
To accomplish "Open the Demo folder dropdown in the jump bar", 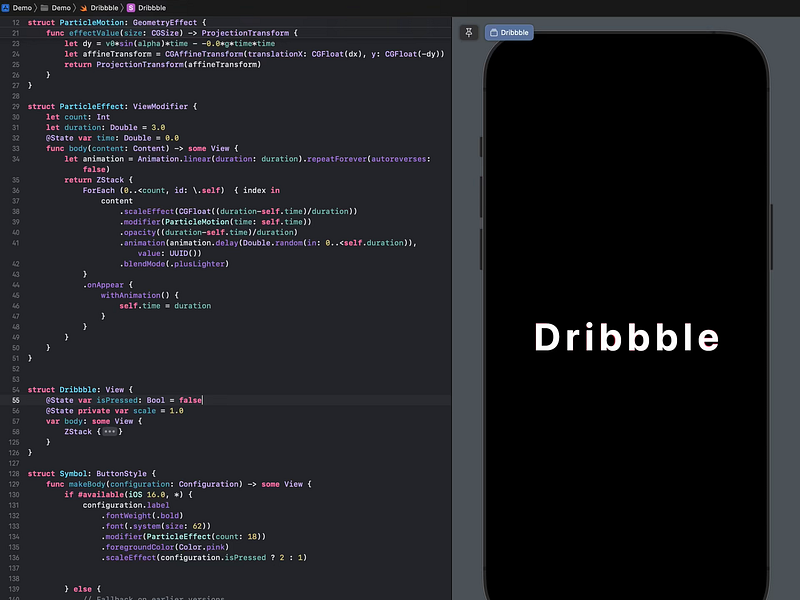I will (x=58, y=8).
